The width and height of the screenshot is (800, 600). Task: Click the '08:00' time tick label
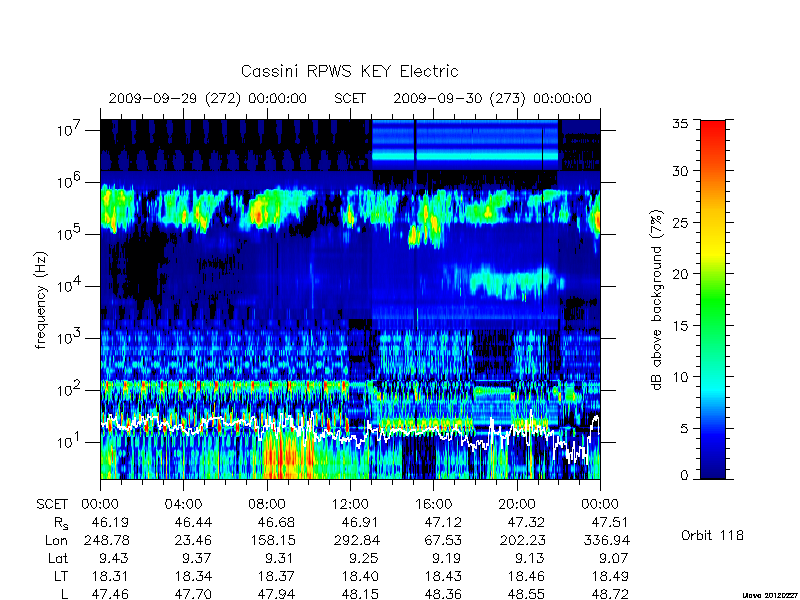pos(267,504)
